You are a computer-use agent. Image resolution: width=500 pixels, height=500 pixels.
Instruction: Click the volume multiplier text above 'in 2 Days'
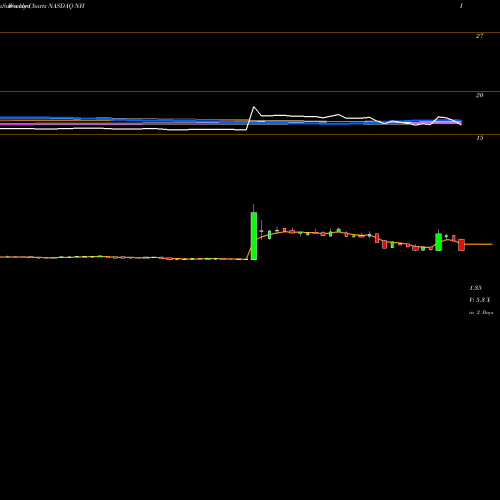(x=480, y=300)
